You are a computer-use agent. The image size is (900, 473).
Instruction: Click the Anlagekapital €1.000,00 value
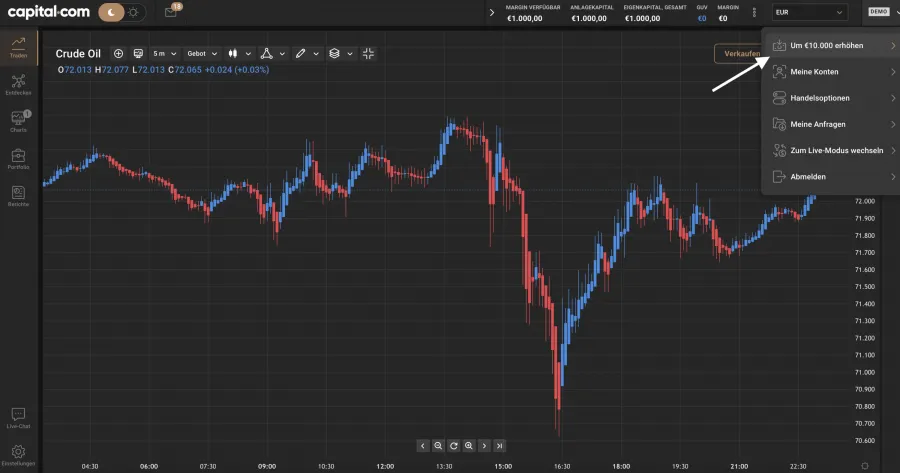pos(589,18)
